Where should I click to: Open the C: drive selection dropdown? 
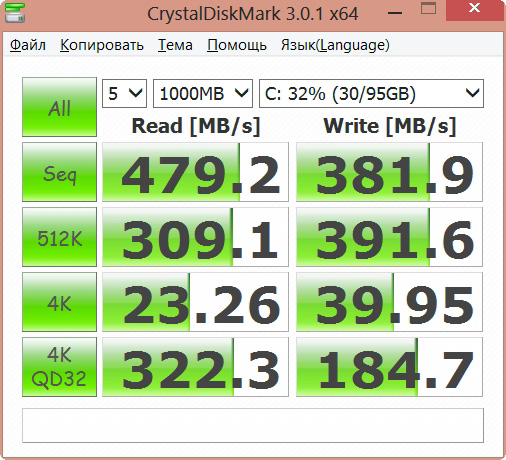pyautogui.click(x=371, y=93)
